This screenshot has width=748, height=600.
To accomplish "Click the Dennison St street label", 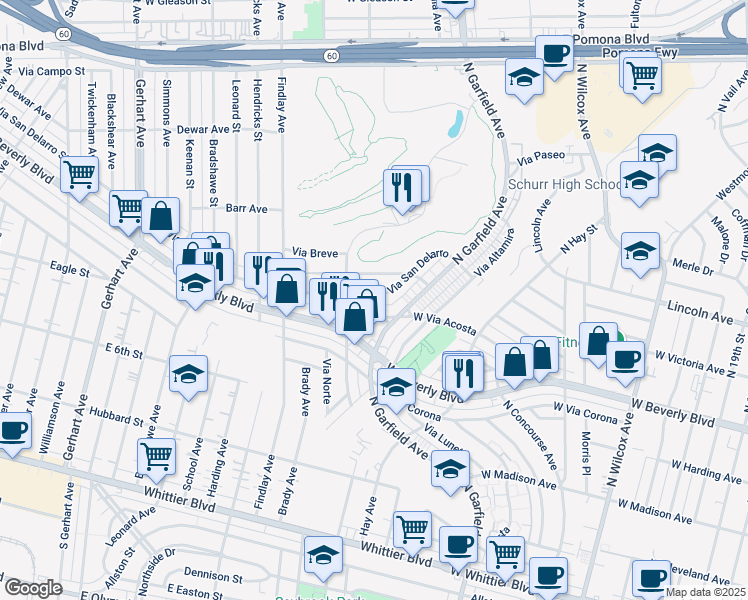I will click(x=213, y=575).
